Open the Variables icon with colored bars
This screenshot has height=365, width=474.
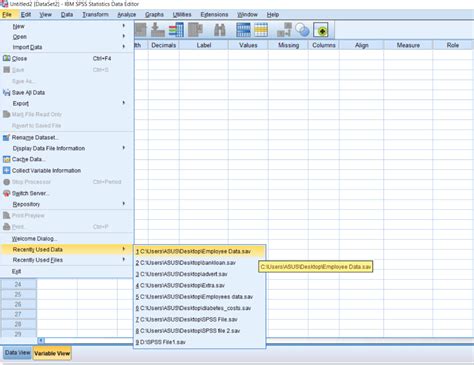tap(176, 30)
